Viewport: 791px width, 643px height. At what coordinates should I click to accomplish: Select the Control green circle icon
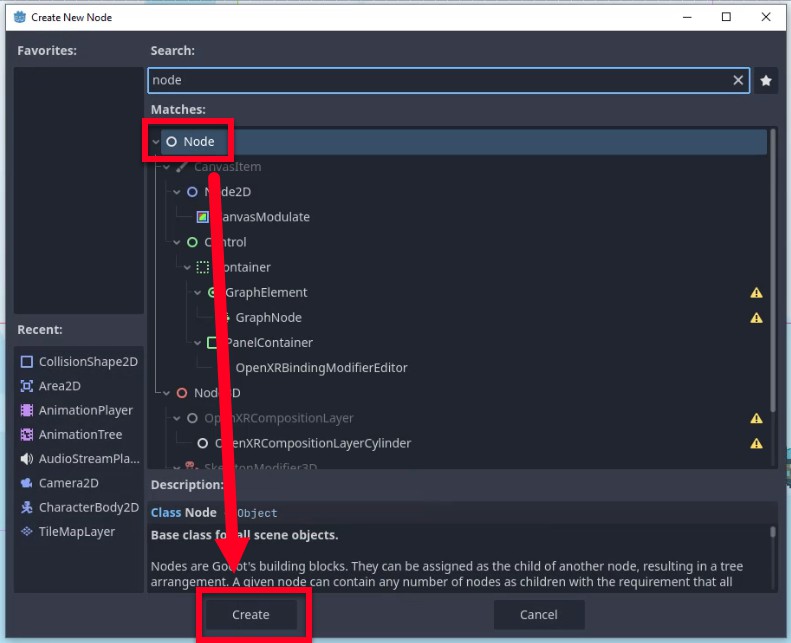click(192, 242)
